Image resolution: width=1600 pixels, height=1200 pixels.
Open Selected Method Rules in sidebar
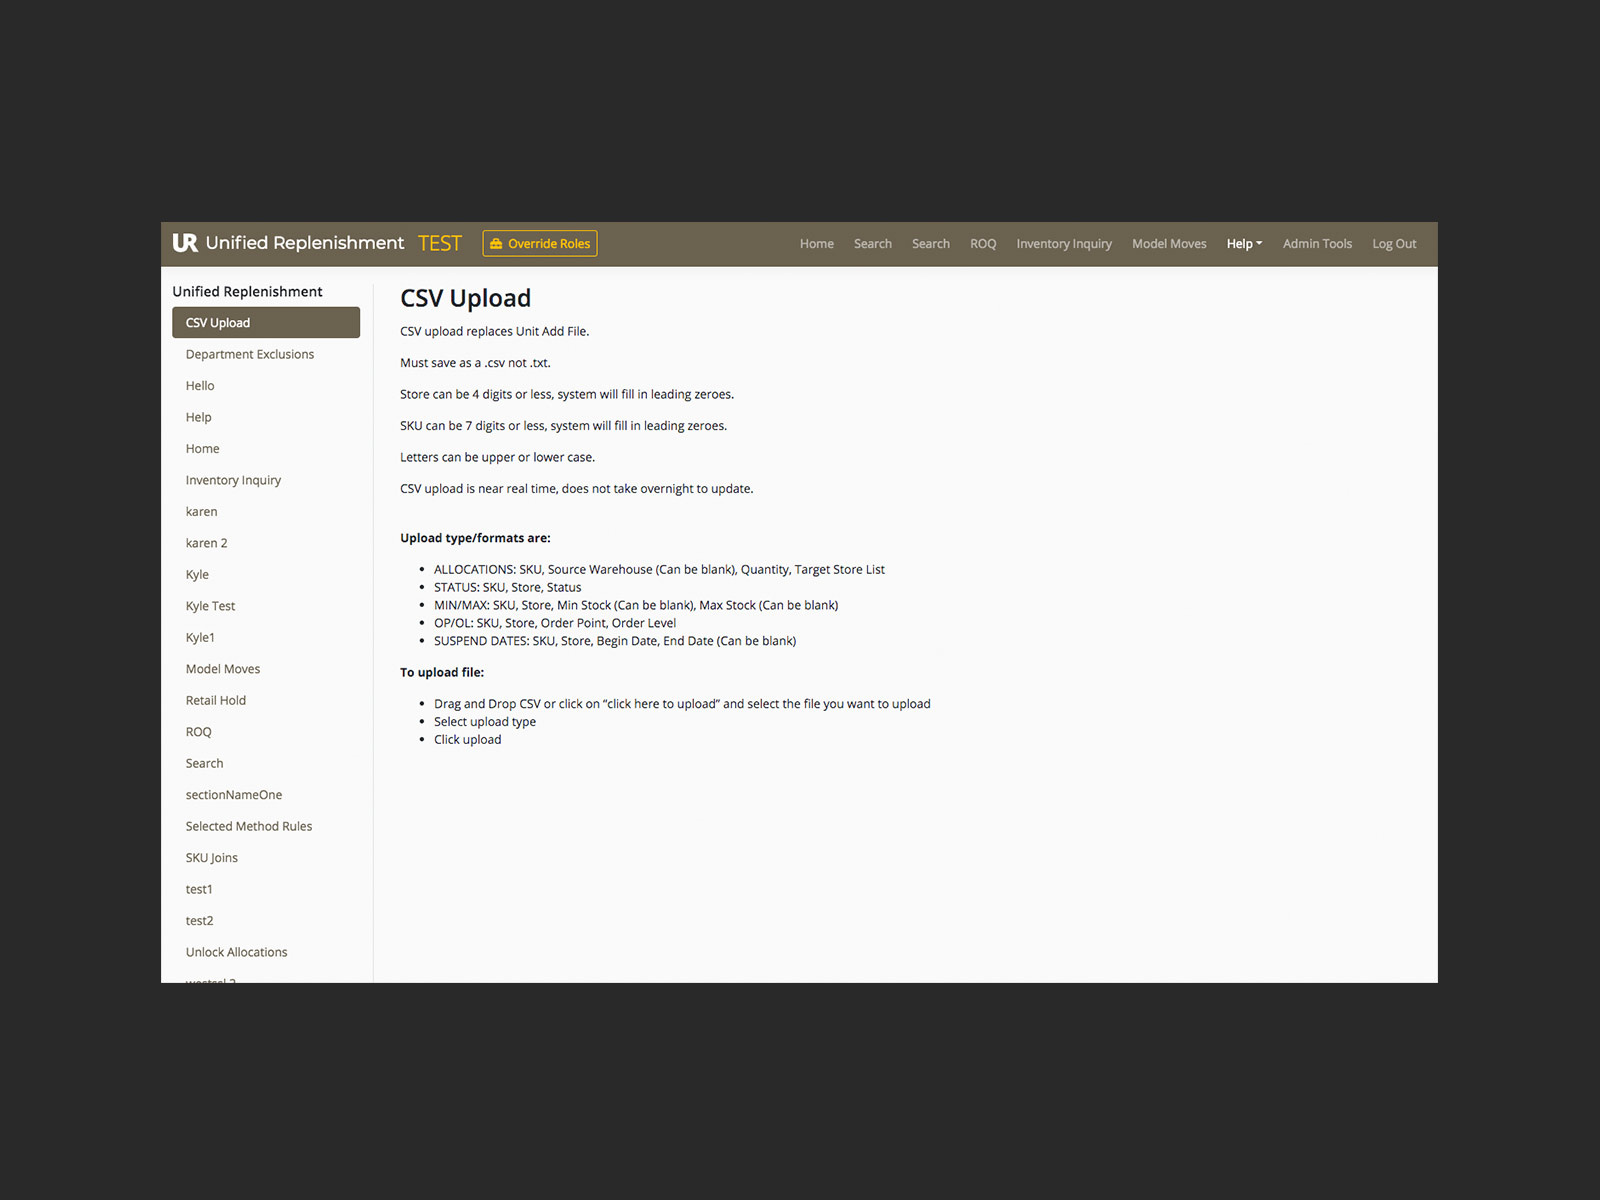249,827
